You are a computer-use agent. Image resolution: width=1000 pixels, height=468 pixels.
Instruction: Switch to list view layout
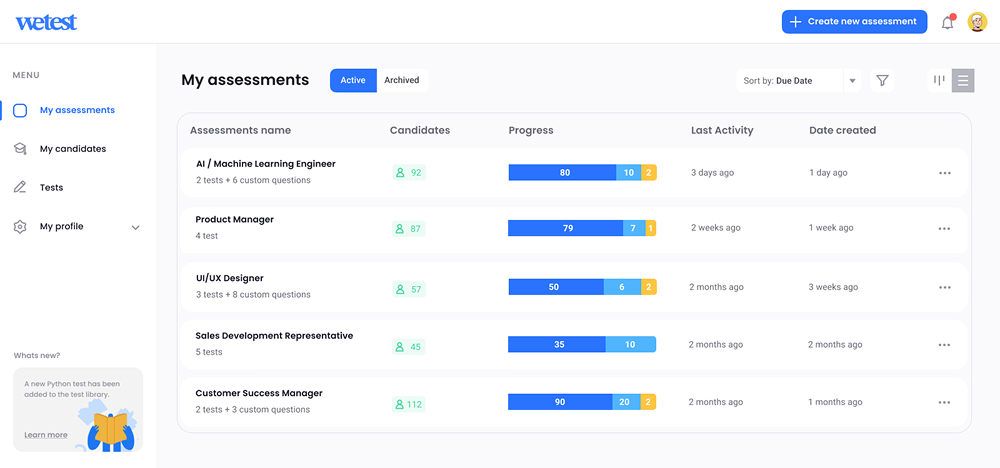coord(963,80)
